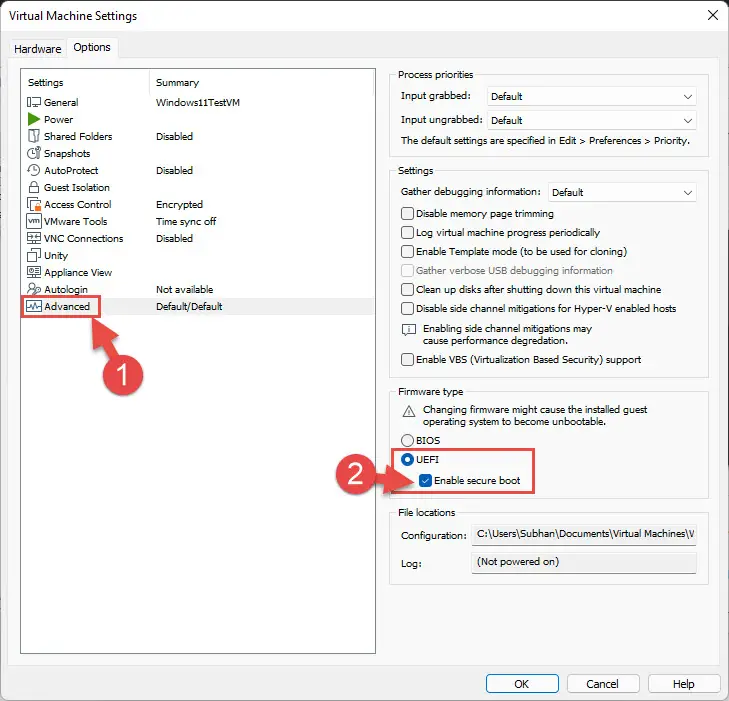Click the Advanced waveform icon
This screenshot has width=729, height=701.
pos(33,306)
